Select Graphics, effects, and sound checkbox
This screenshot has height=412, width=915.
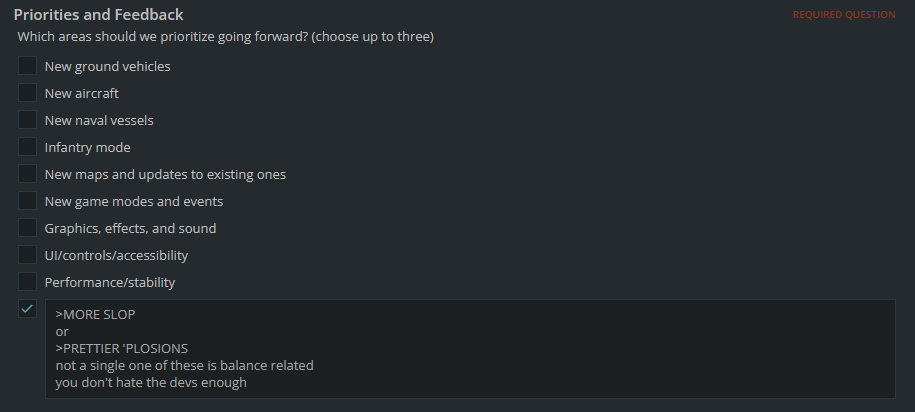27,228
